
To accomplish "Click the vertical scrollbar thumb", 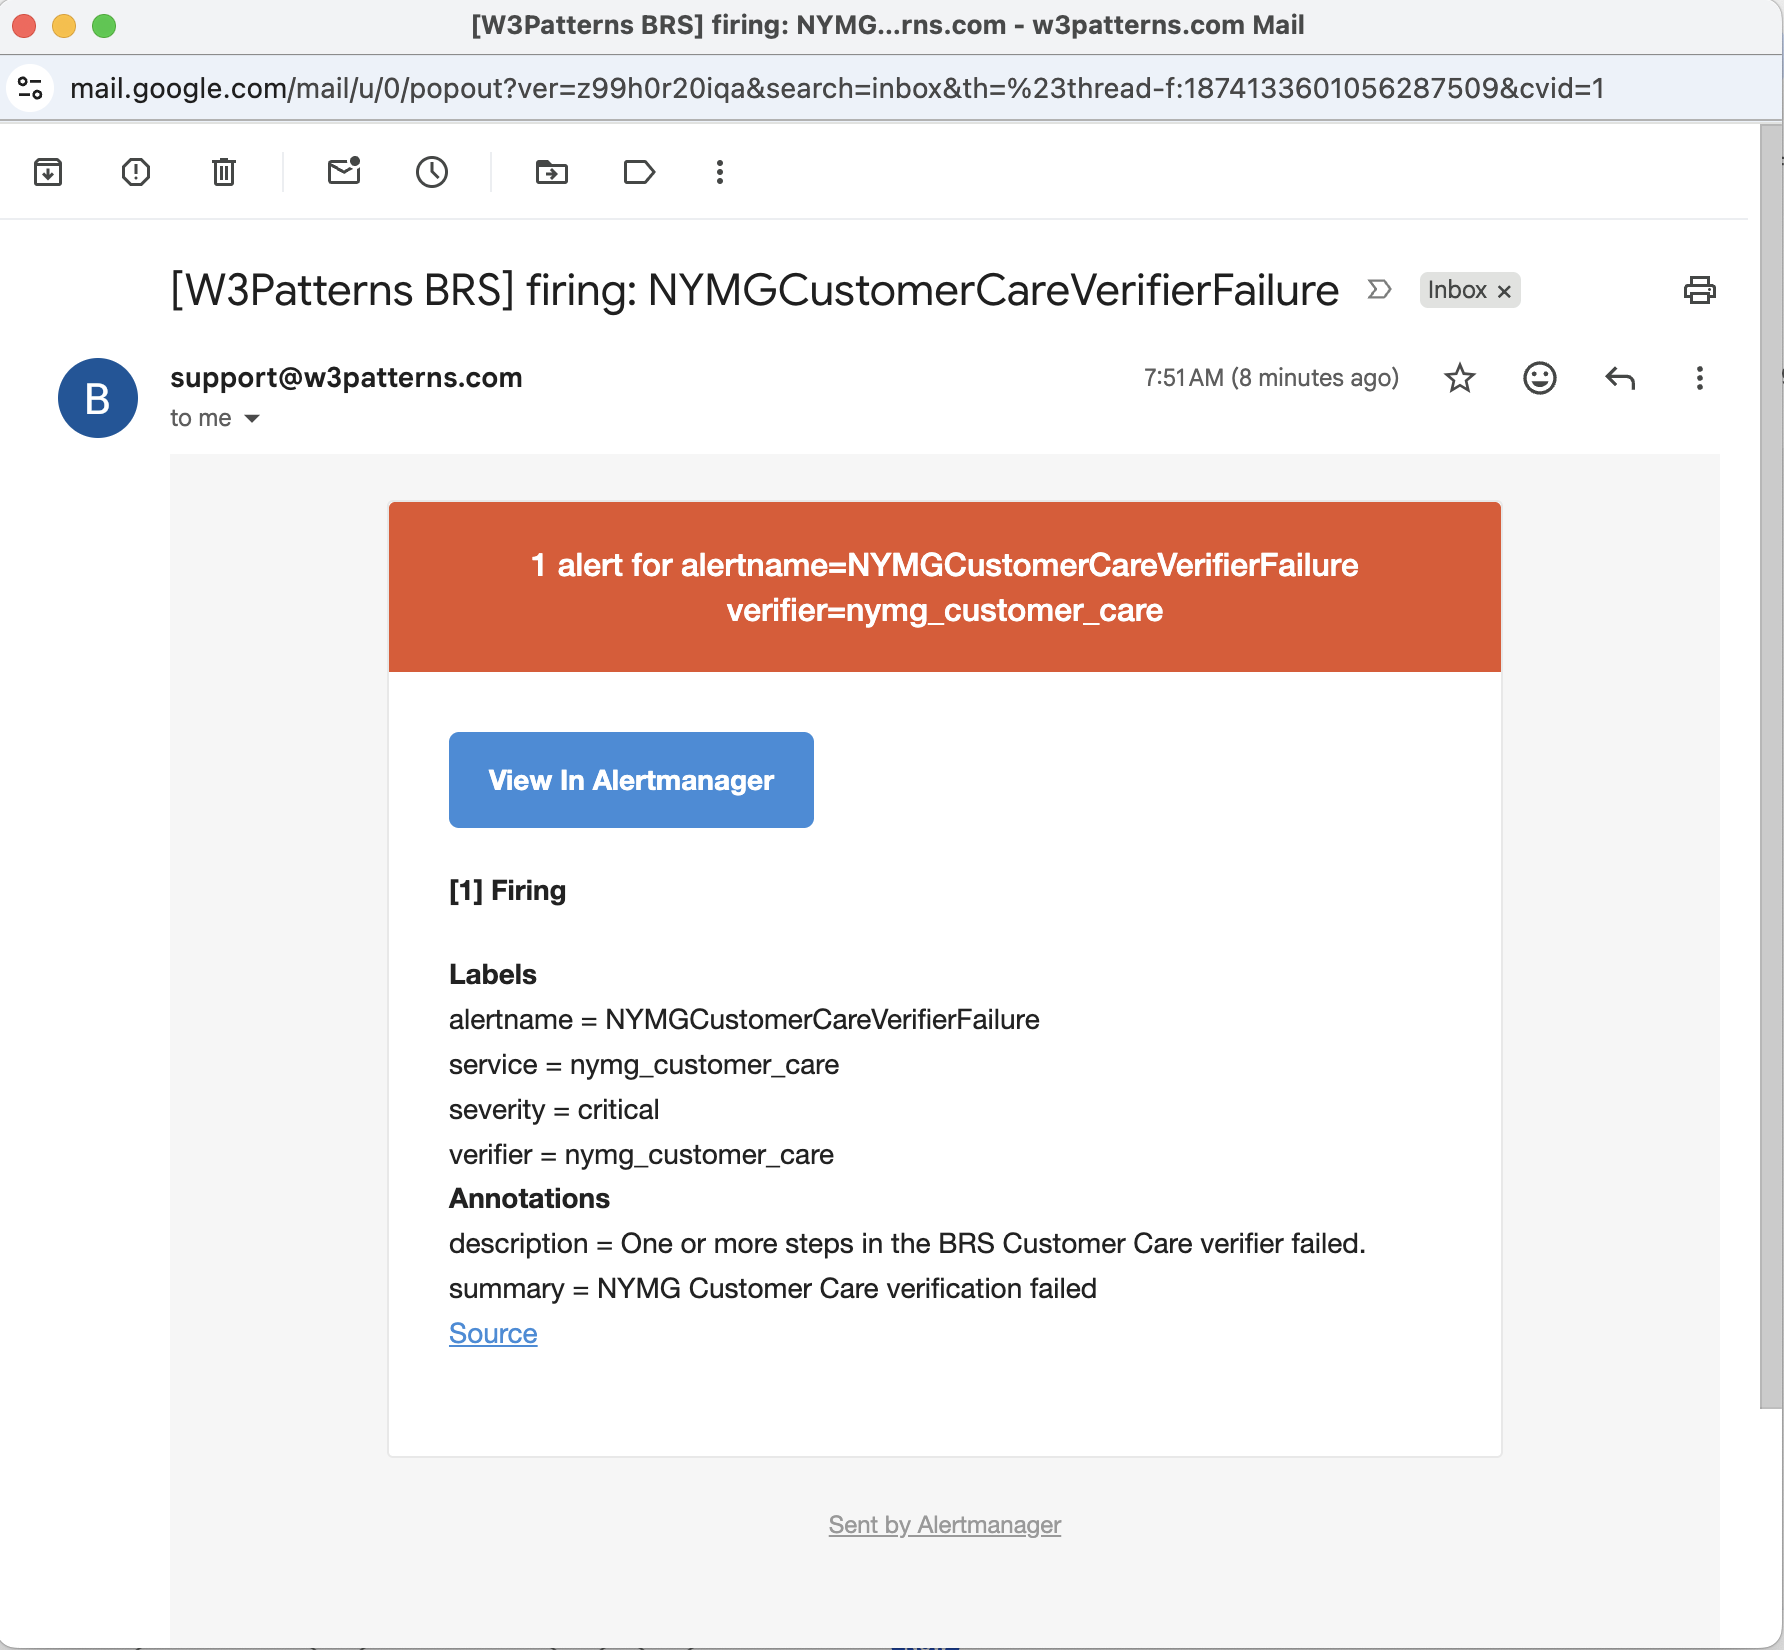I will click(x=1771, y=765).
